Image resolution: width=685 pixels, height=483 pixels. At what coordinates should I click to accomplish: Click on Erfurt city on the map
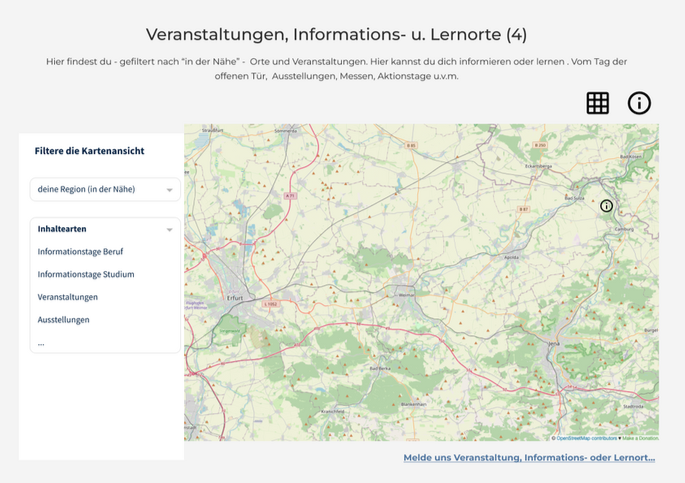pyautogui.click(x=235, y=297)
